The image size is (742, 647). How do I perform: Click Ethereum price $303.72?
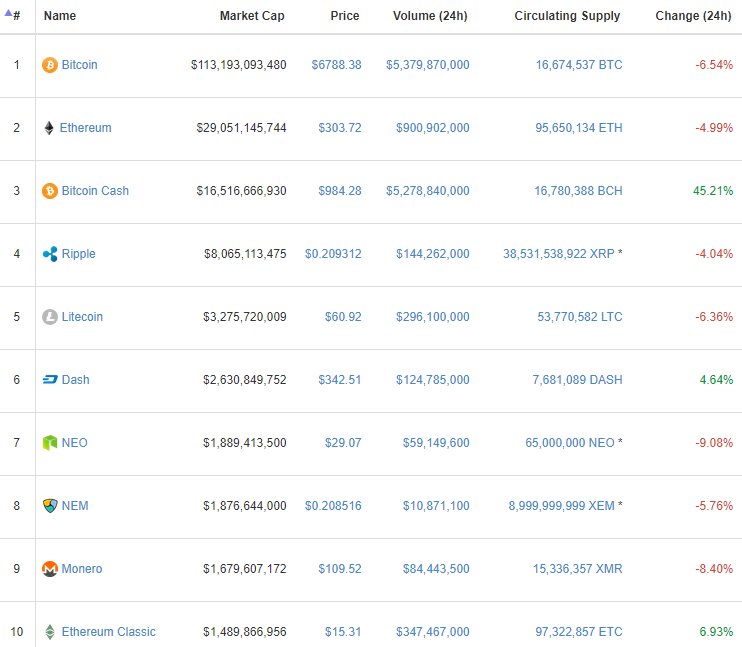[x=340, y=128]
